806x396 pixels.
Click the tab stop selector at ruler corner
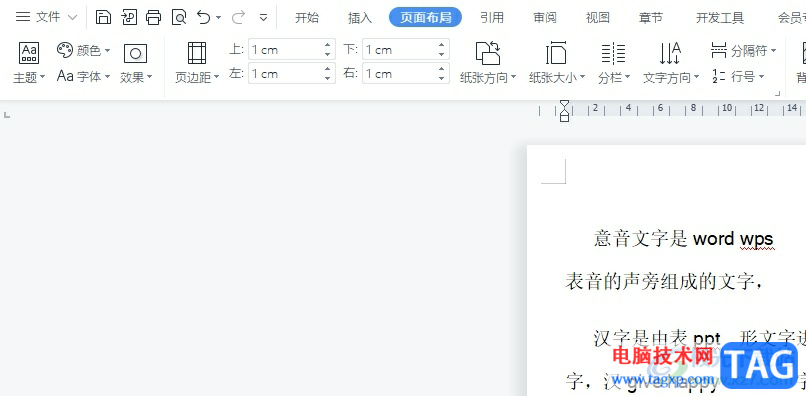(7, 114)
